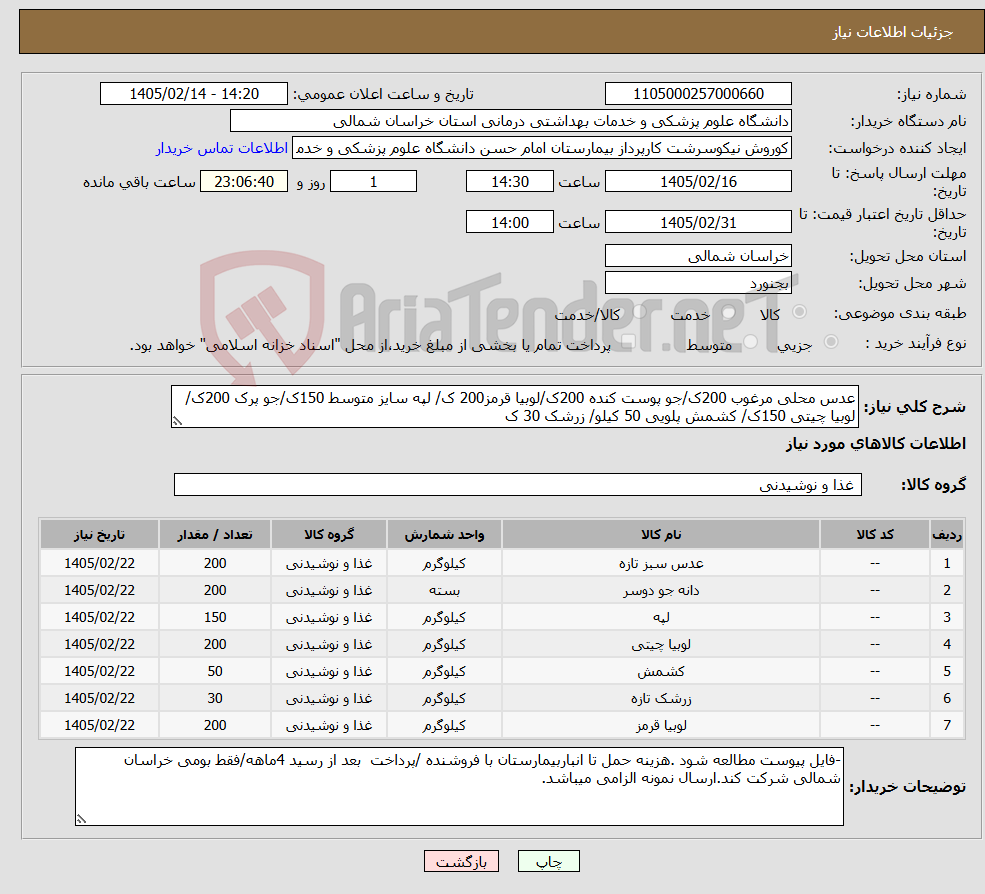Select the خدمت radio button

[x=729, y=312]
